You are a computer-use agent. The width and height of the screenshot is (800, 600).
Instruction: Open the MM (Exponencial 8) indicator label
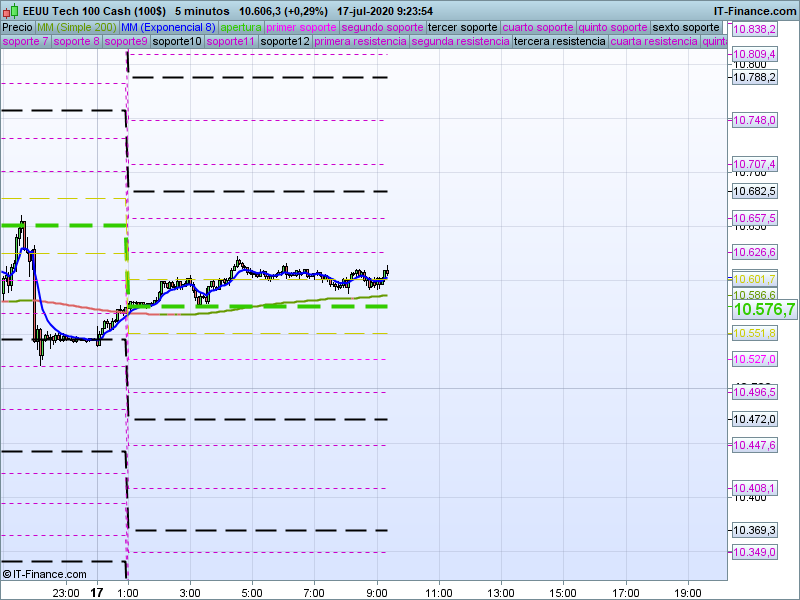point(168,28)
